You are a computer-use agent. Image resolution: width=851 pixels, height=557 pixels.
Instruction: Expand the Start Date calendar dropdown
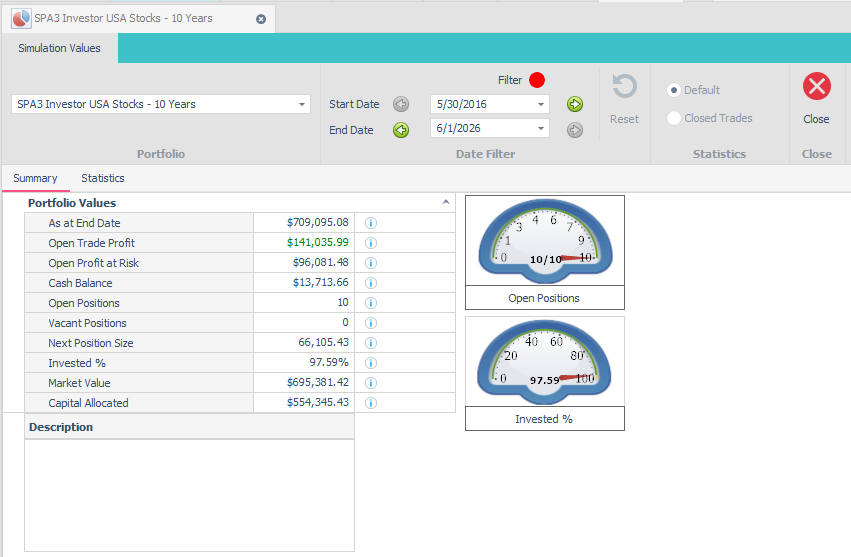click(x=541, y=104)
